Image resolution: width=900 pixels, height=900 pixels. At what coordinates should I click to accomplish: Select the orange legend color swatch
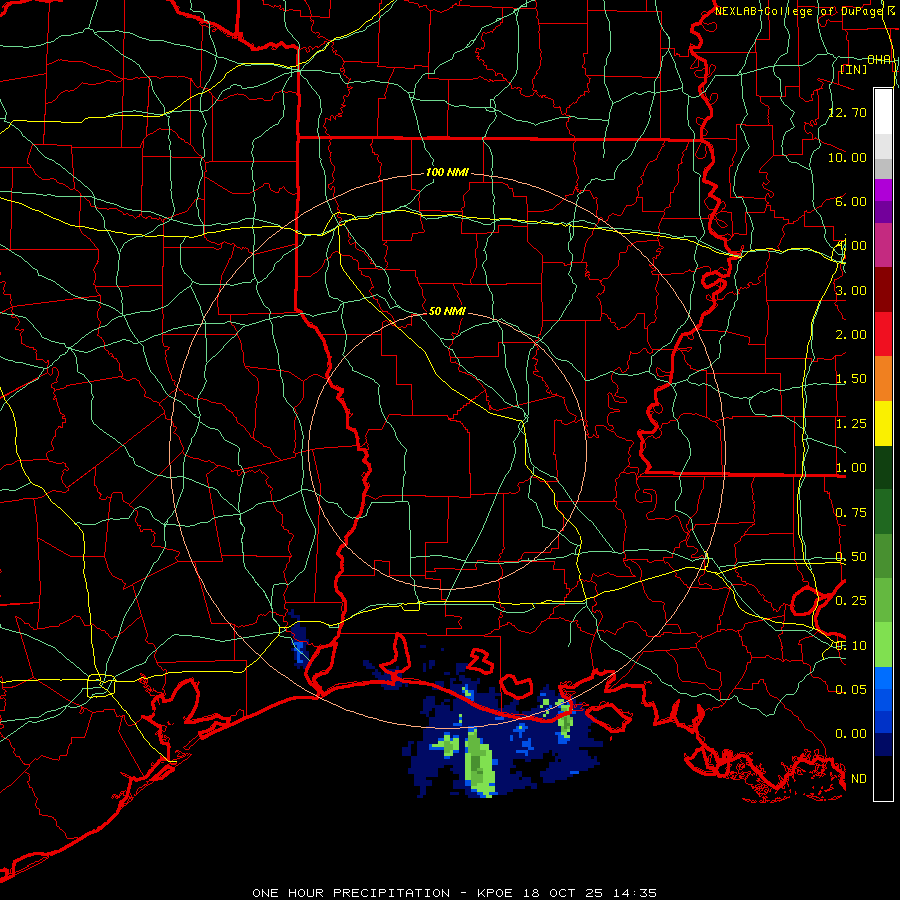coord(883,379)
